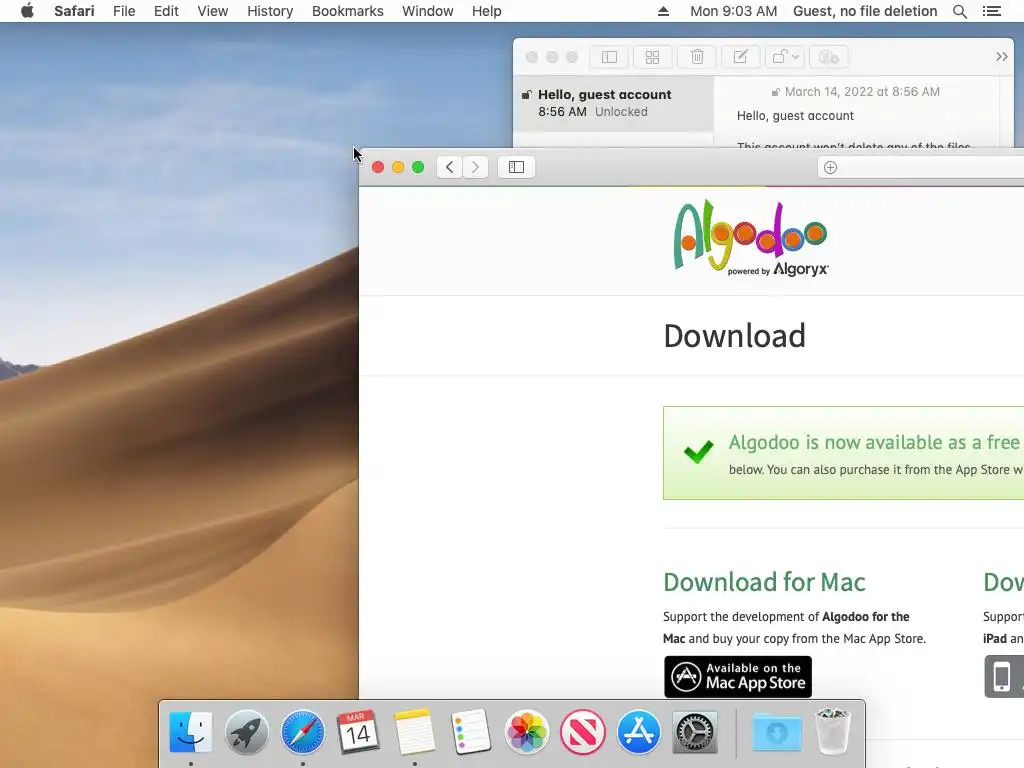
Task: Open the Safari menu
Action: (x=74, y=11)
